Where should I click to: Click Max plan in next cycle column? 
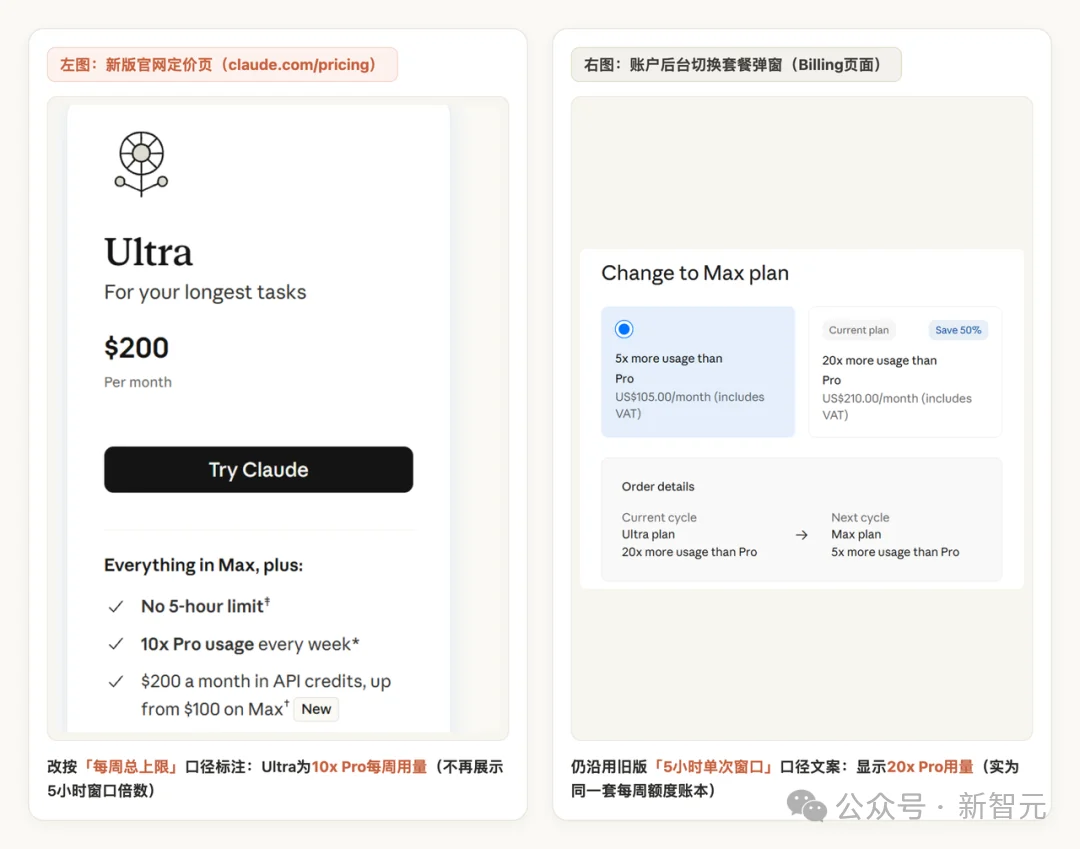[855, 534]
